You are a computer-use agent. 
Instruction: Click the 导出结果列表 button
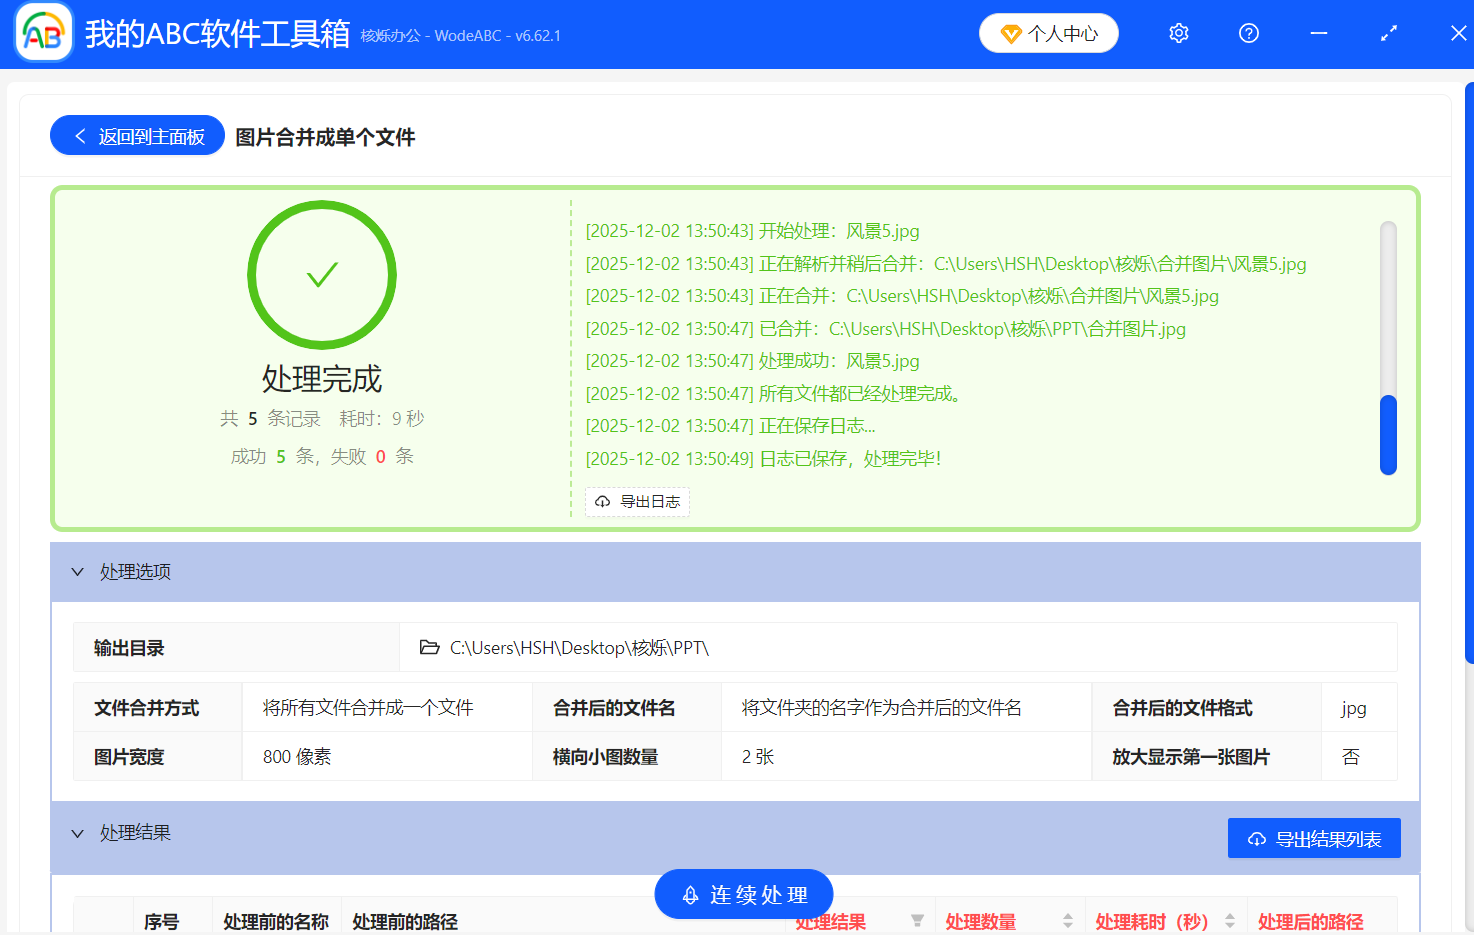point(1314,838)
